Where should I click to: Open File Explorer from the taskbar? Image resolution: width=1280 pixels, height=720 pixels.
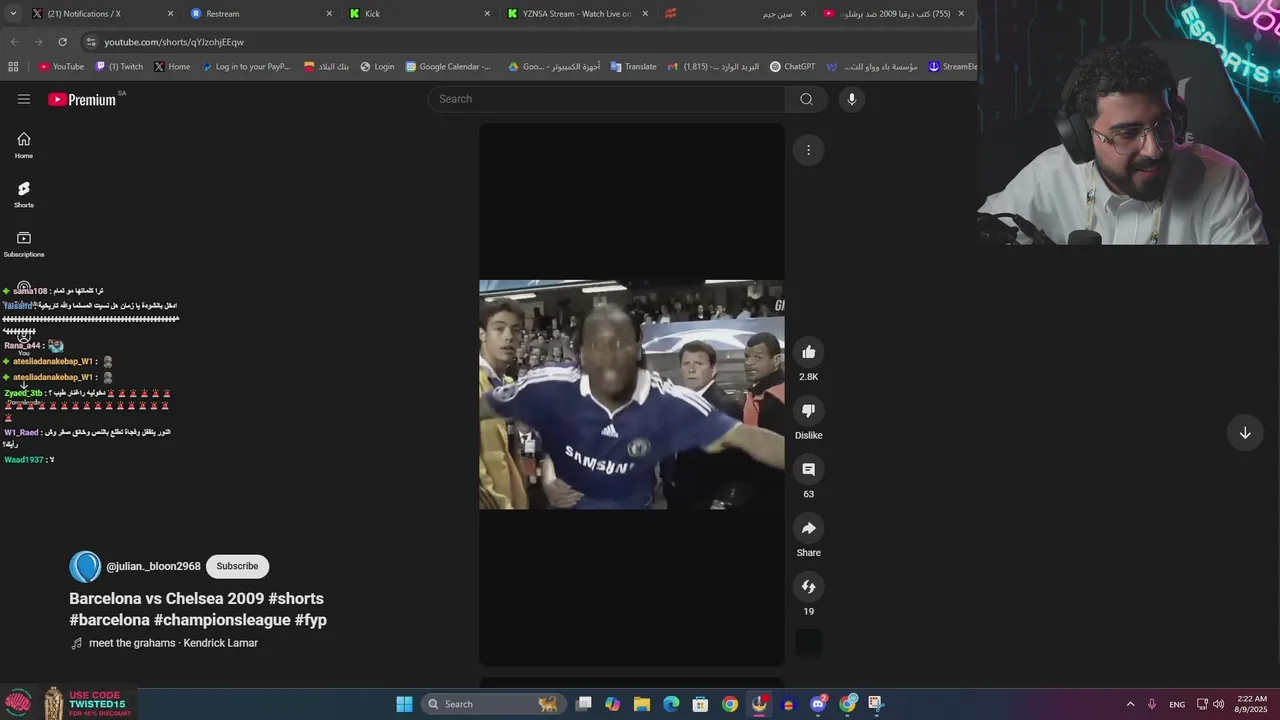click(x=642, y=704)
